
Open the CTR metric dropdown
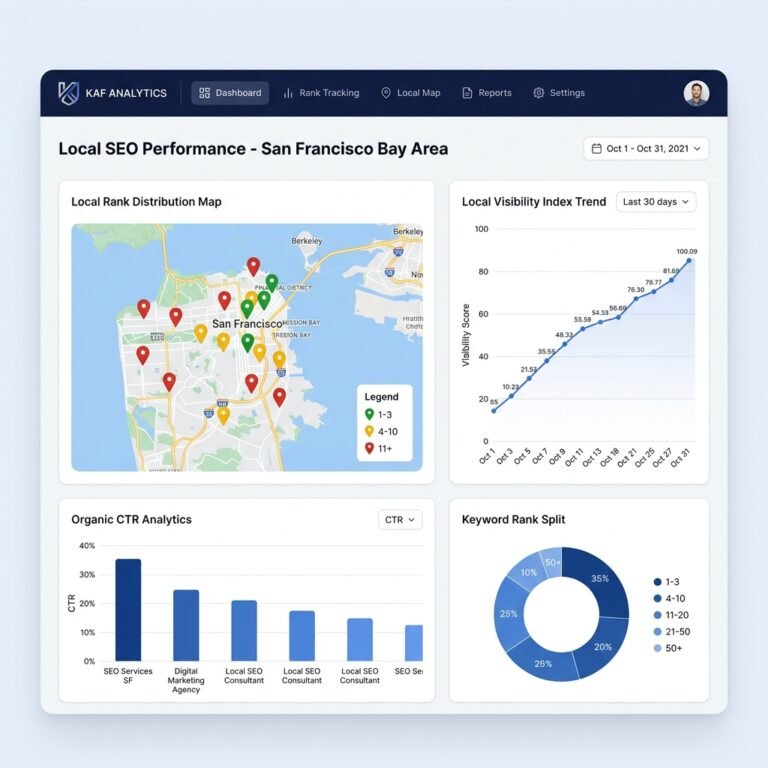pyautogui.click(x=400, y=520)
